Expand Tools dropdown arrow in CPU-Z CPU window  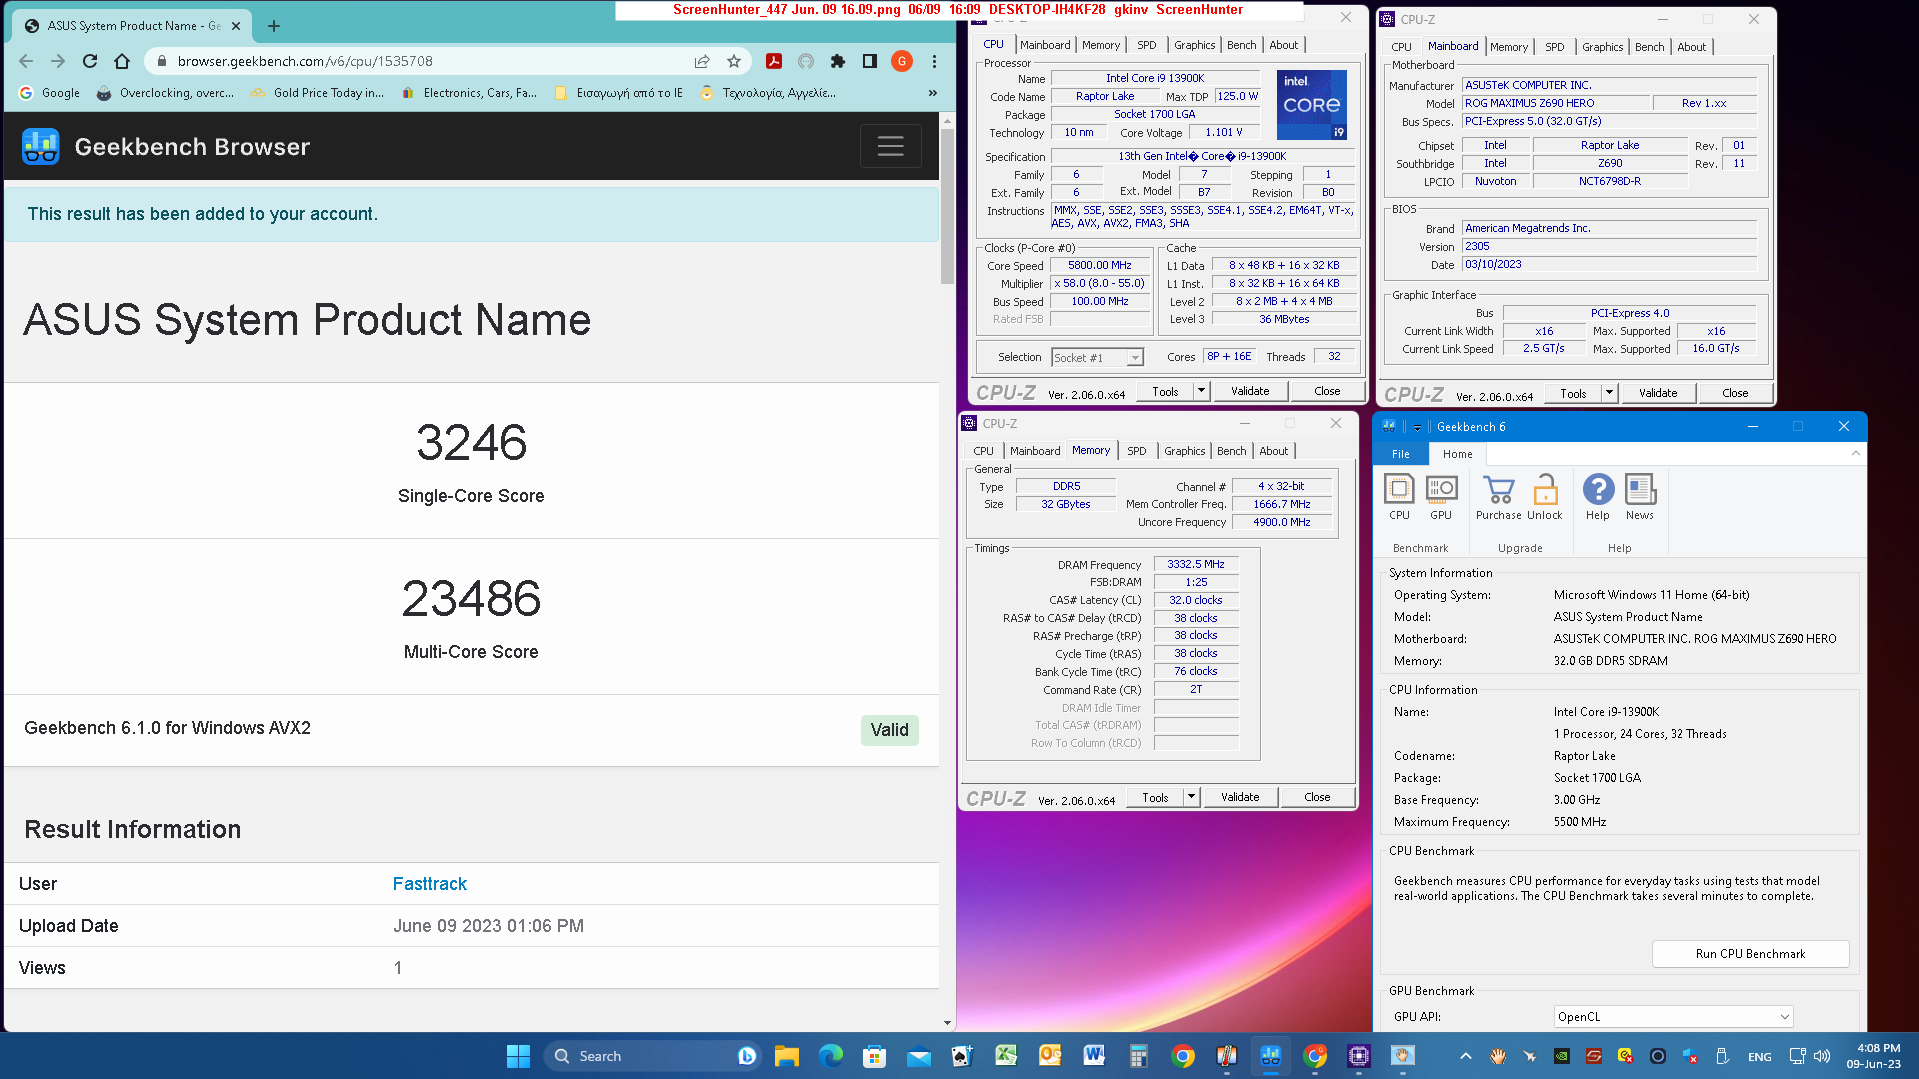tap(1201, 391)
